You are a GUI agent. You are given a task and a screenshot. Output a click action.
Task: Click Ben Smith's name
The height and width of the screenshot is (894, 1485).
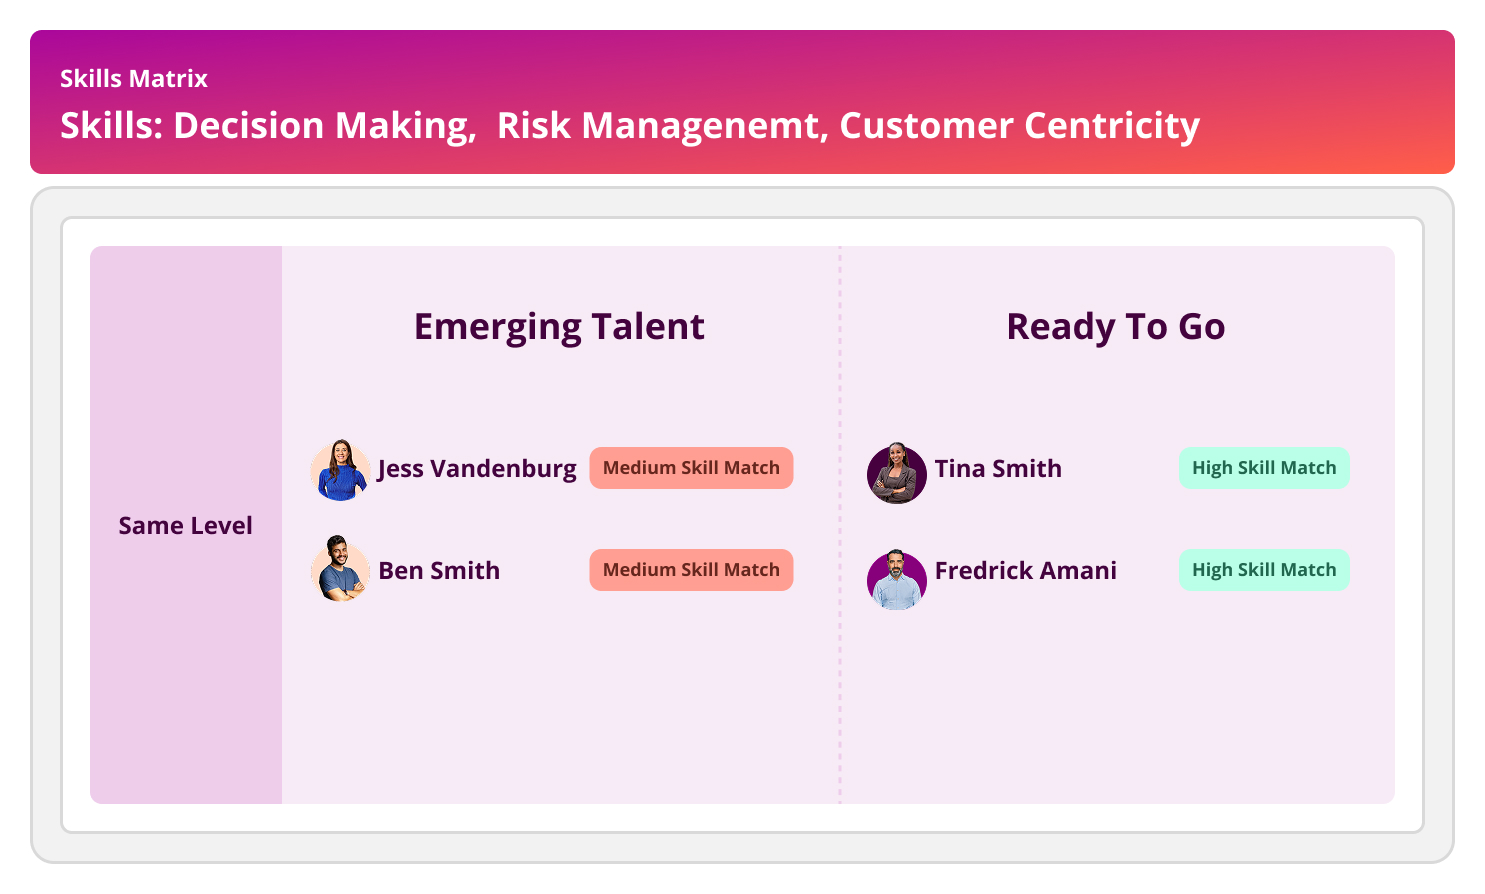coord(439,570)
